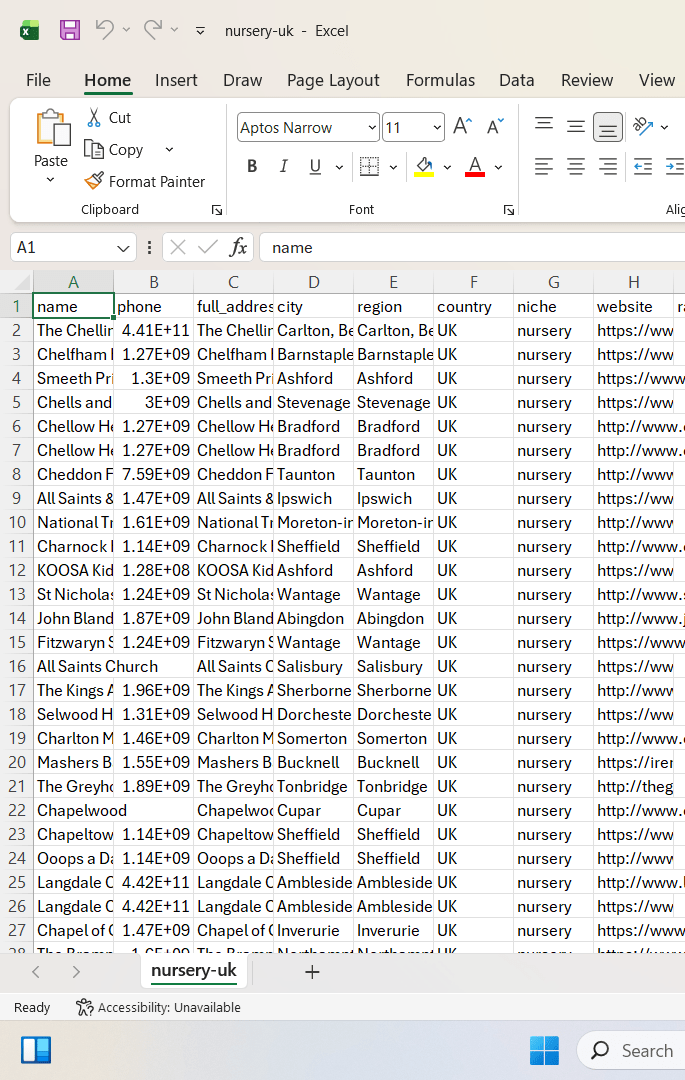
Task: Open the Page Layout tab
Action: [x=333, y=80]
